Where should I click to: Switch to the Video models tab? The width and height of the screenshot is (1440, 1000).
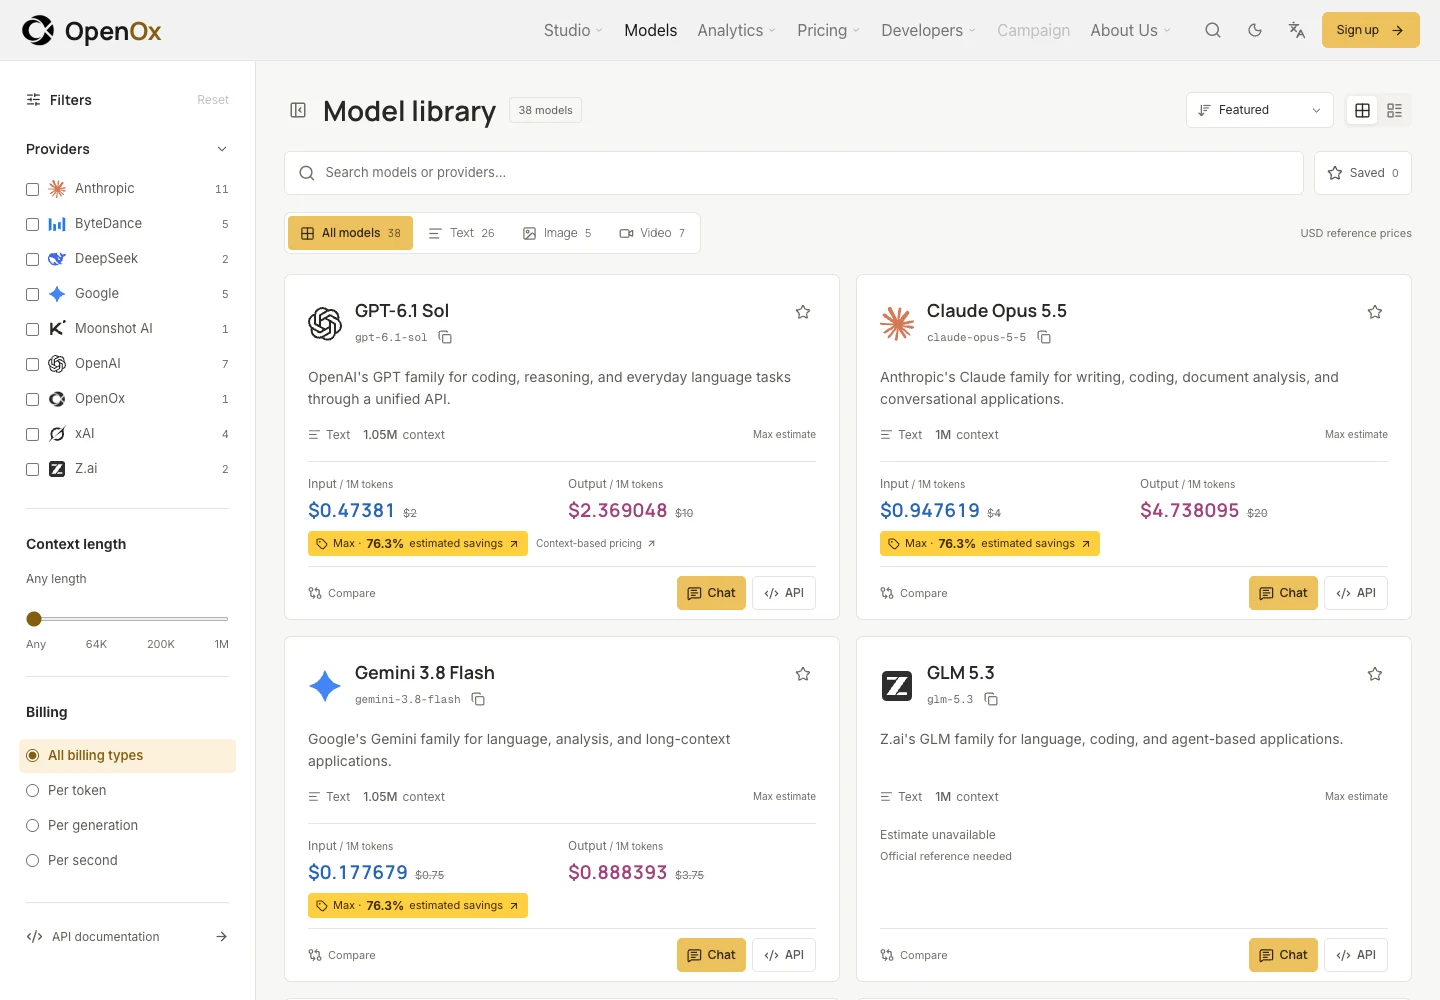652,233
